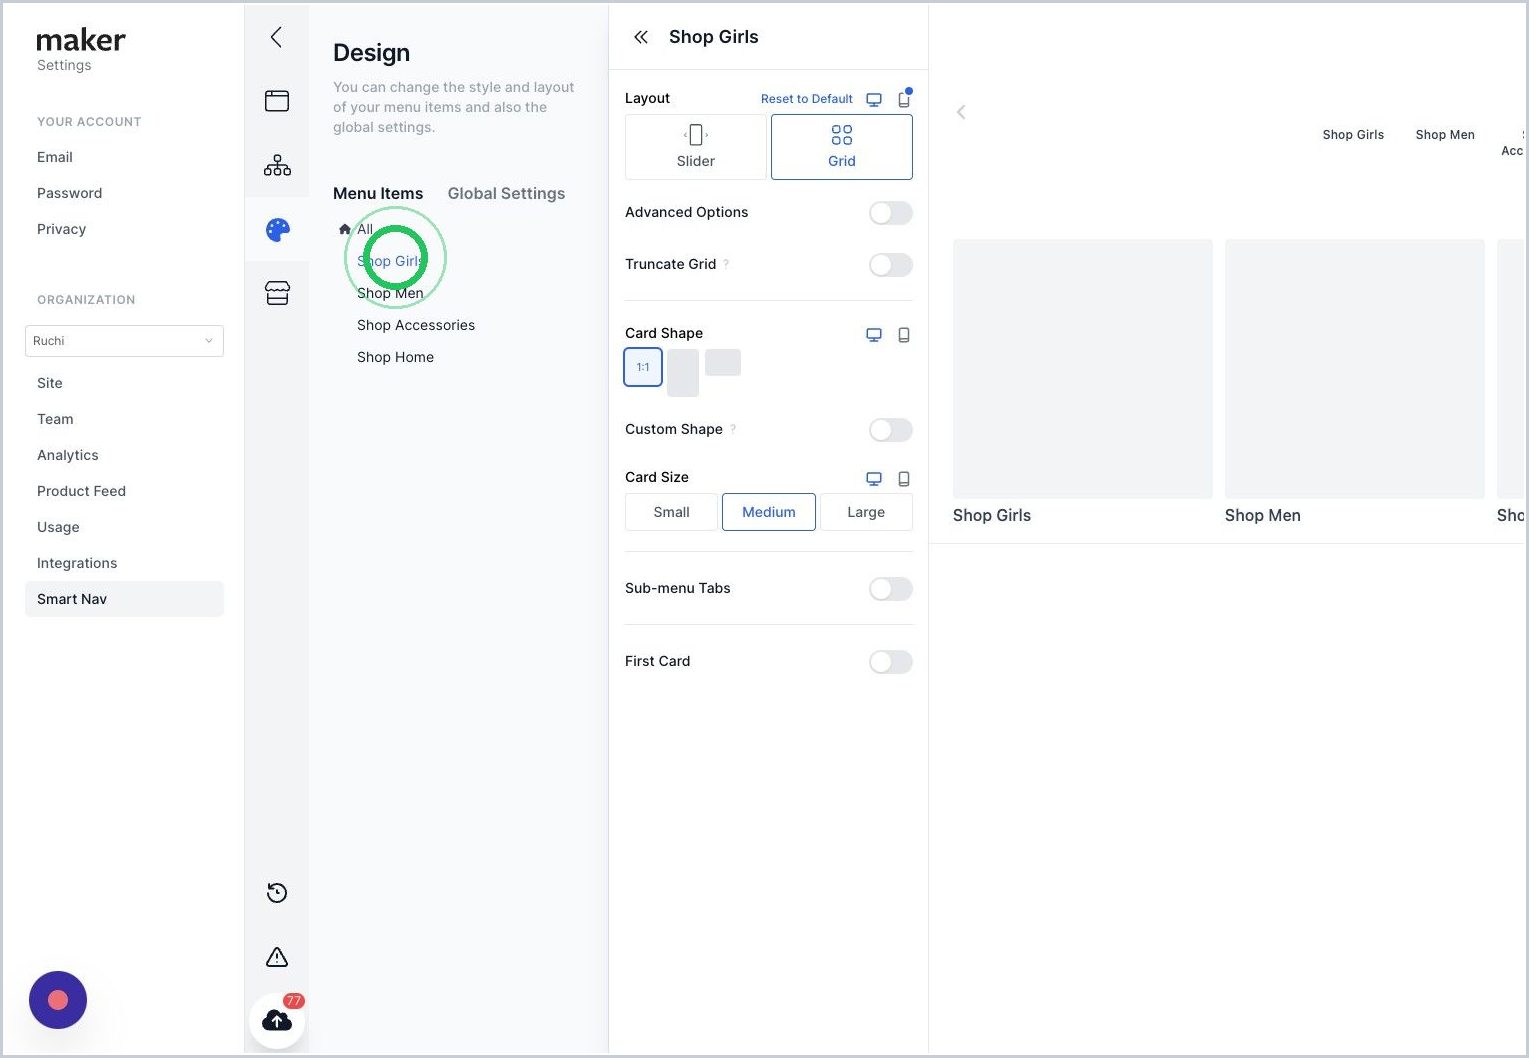Screen dimensions: 1529x1058
Task: Set card size to Small
Action: 671,512
